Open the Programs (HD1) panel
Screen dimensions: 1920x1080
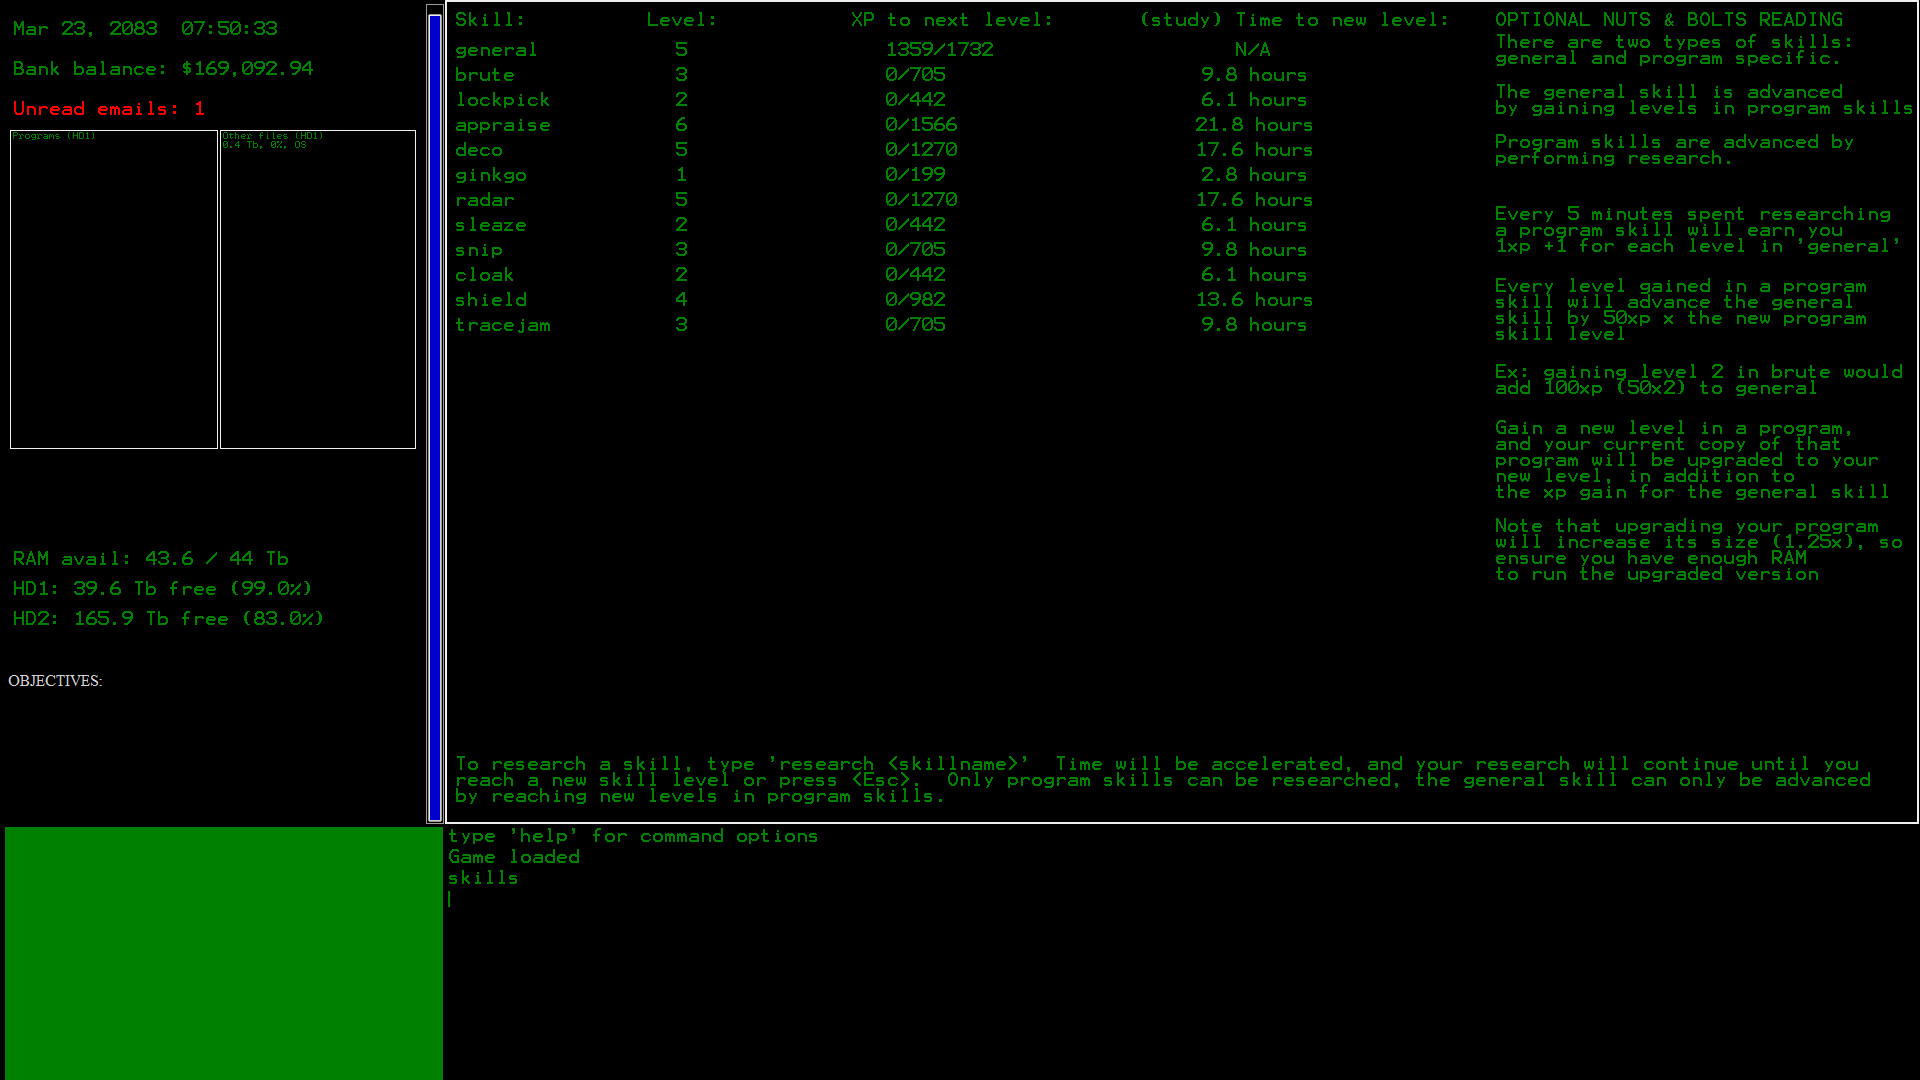pos(113,290)
